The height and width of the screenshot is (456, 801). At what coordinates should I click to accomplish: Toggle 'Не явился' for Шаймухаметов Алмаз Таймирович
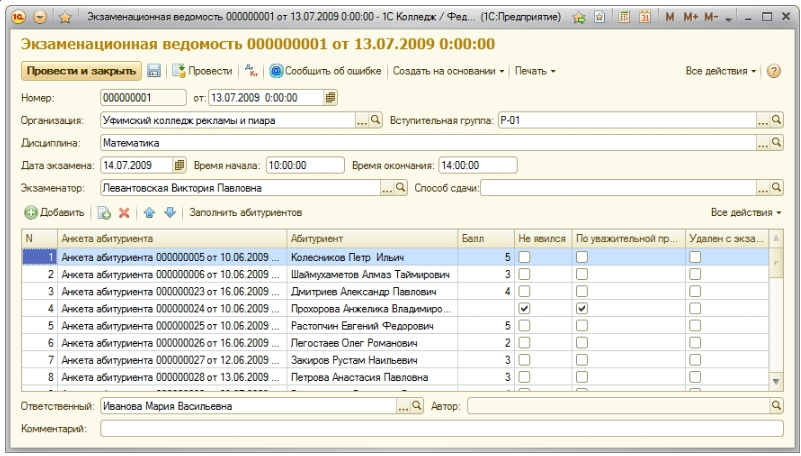point(524,275)
